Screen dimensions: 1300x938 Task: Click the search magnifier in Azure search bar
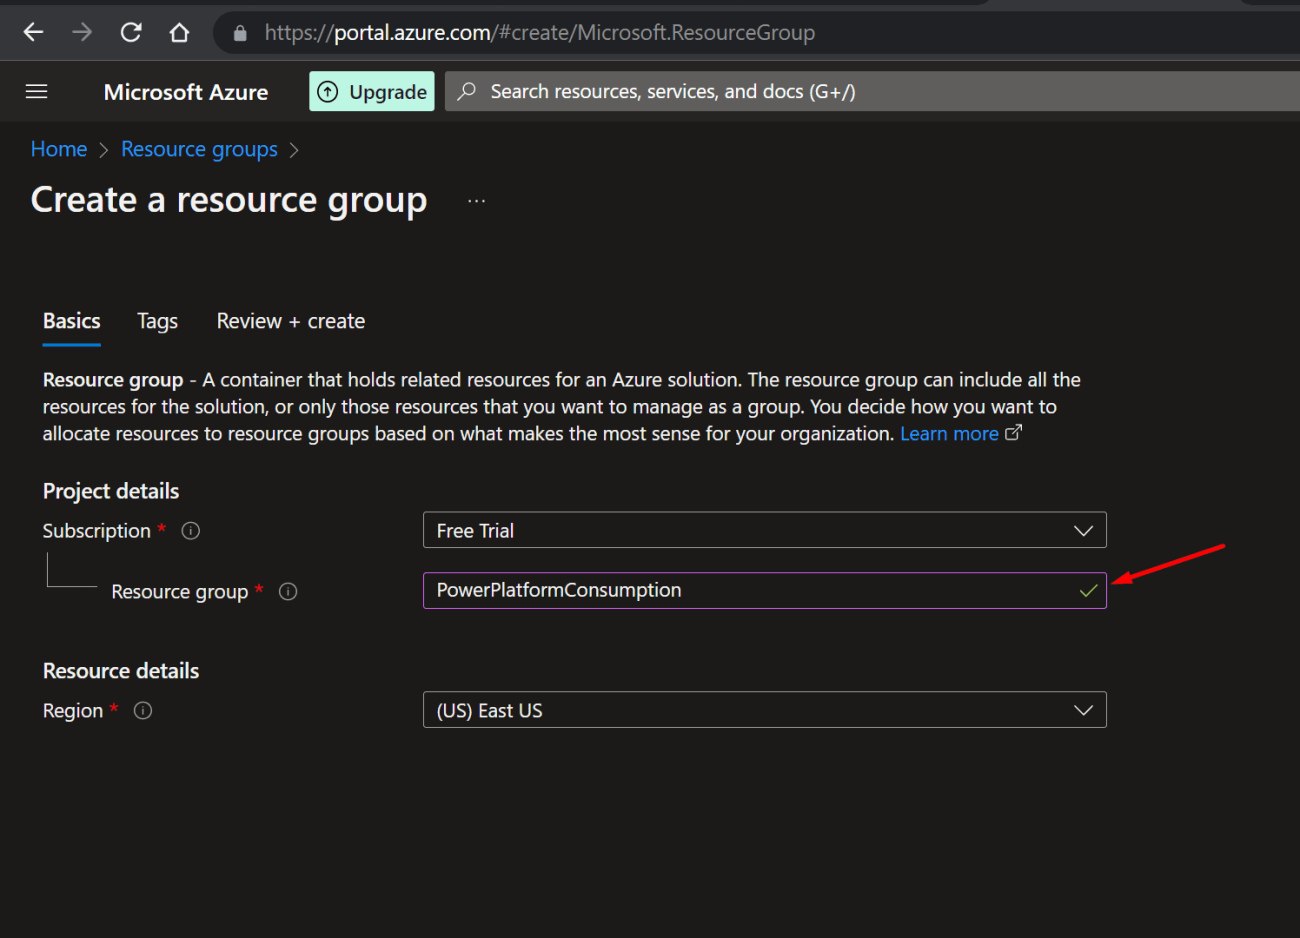[465, 91]
